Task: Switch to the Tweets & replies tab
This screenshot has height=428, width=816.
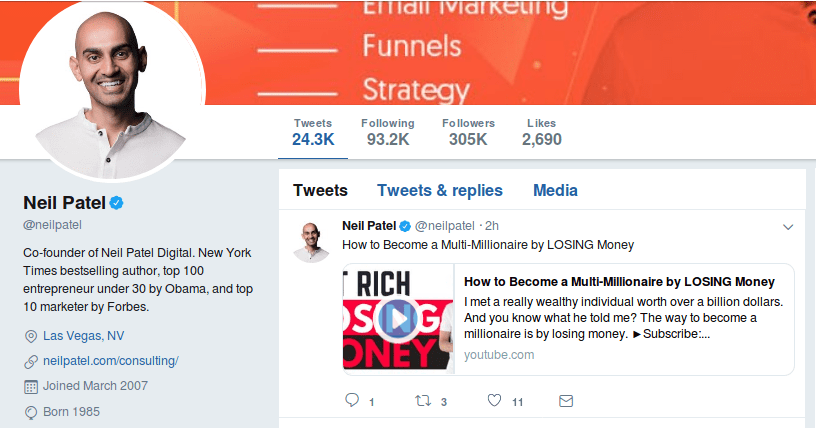Action: pos(440,190)
